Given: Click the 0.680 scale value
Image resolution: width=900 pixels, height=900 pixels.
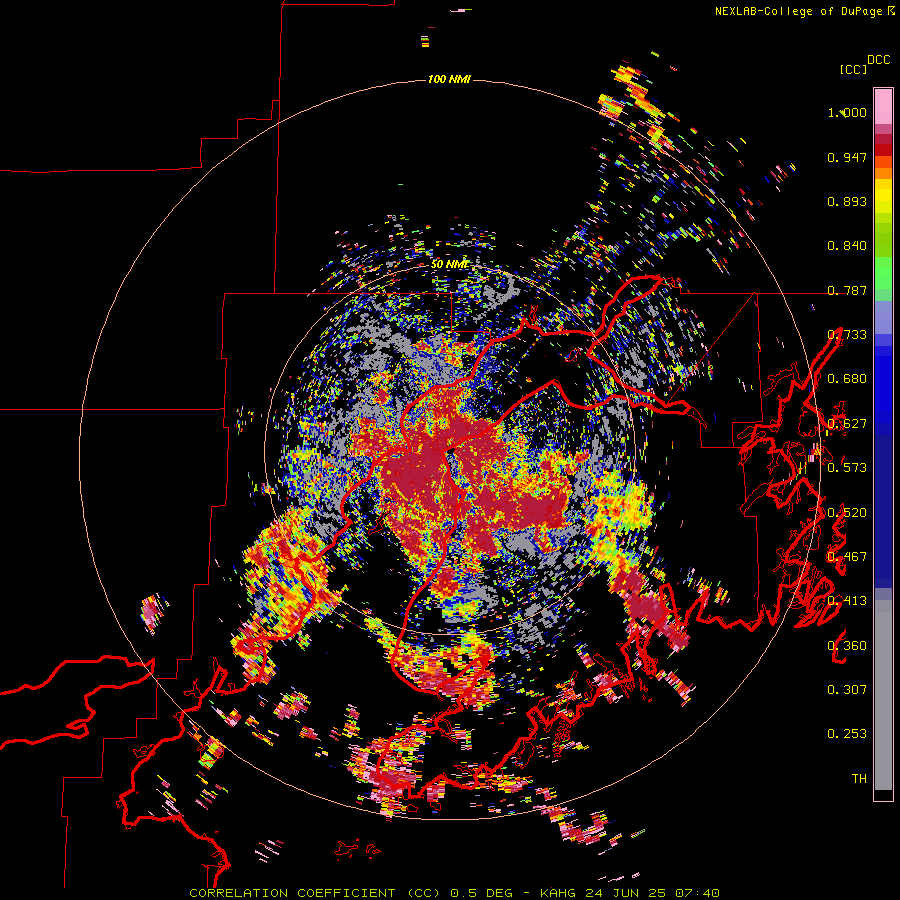Looking at the screenshot, I should tap(847, 379).
